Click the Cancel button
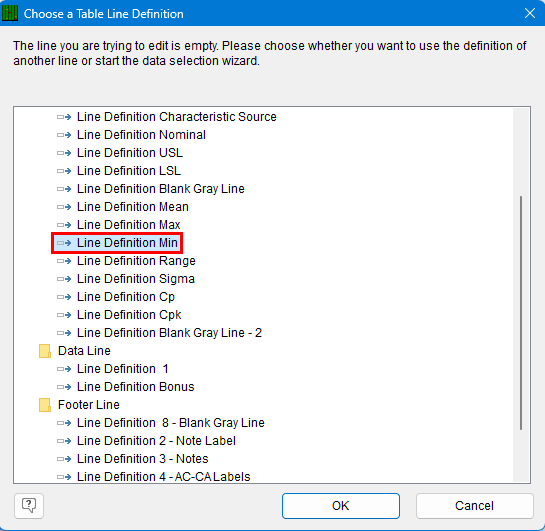The height and width of the screenshot is (531, 545). point(474,506)
